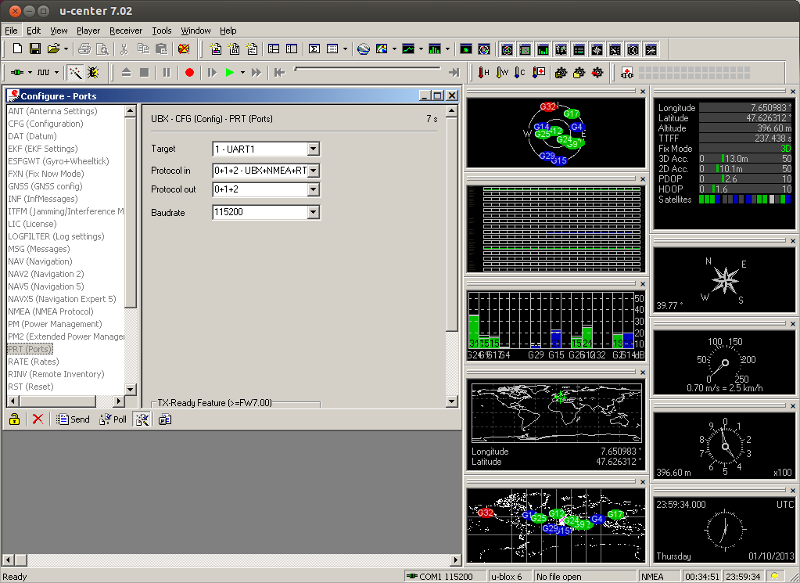Open the Baudrate 115200 dropdown
The image size is (800, 583).
pyautogui.click(x=313, y=212)
